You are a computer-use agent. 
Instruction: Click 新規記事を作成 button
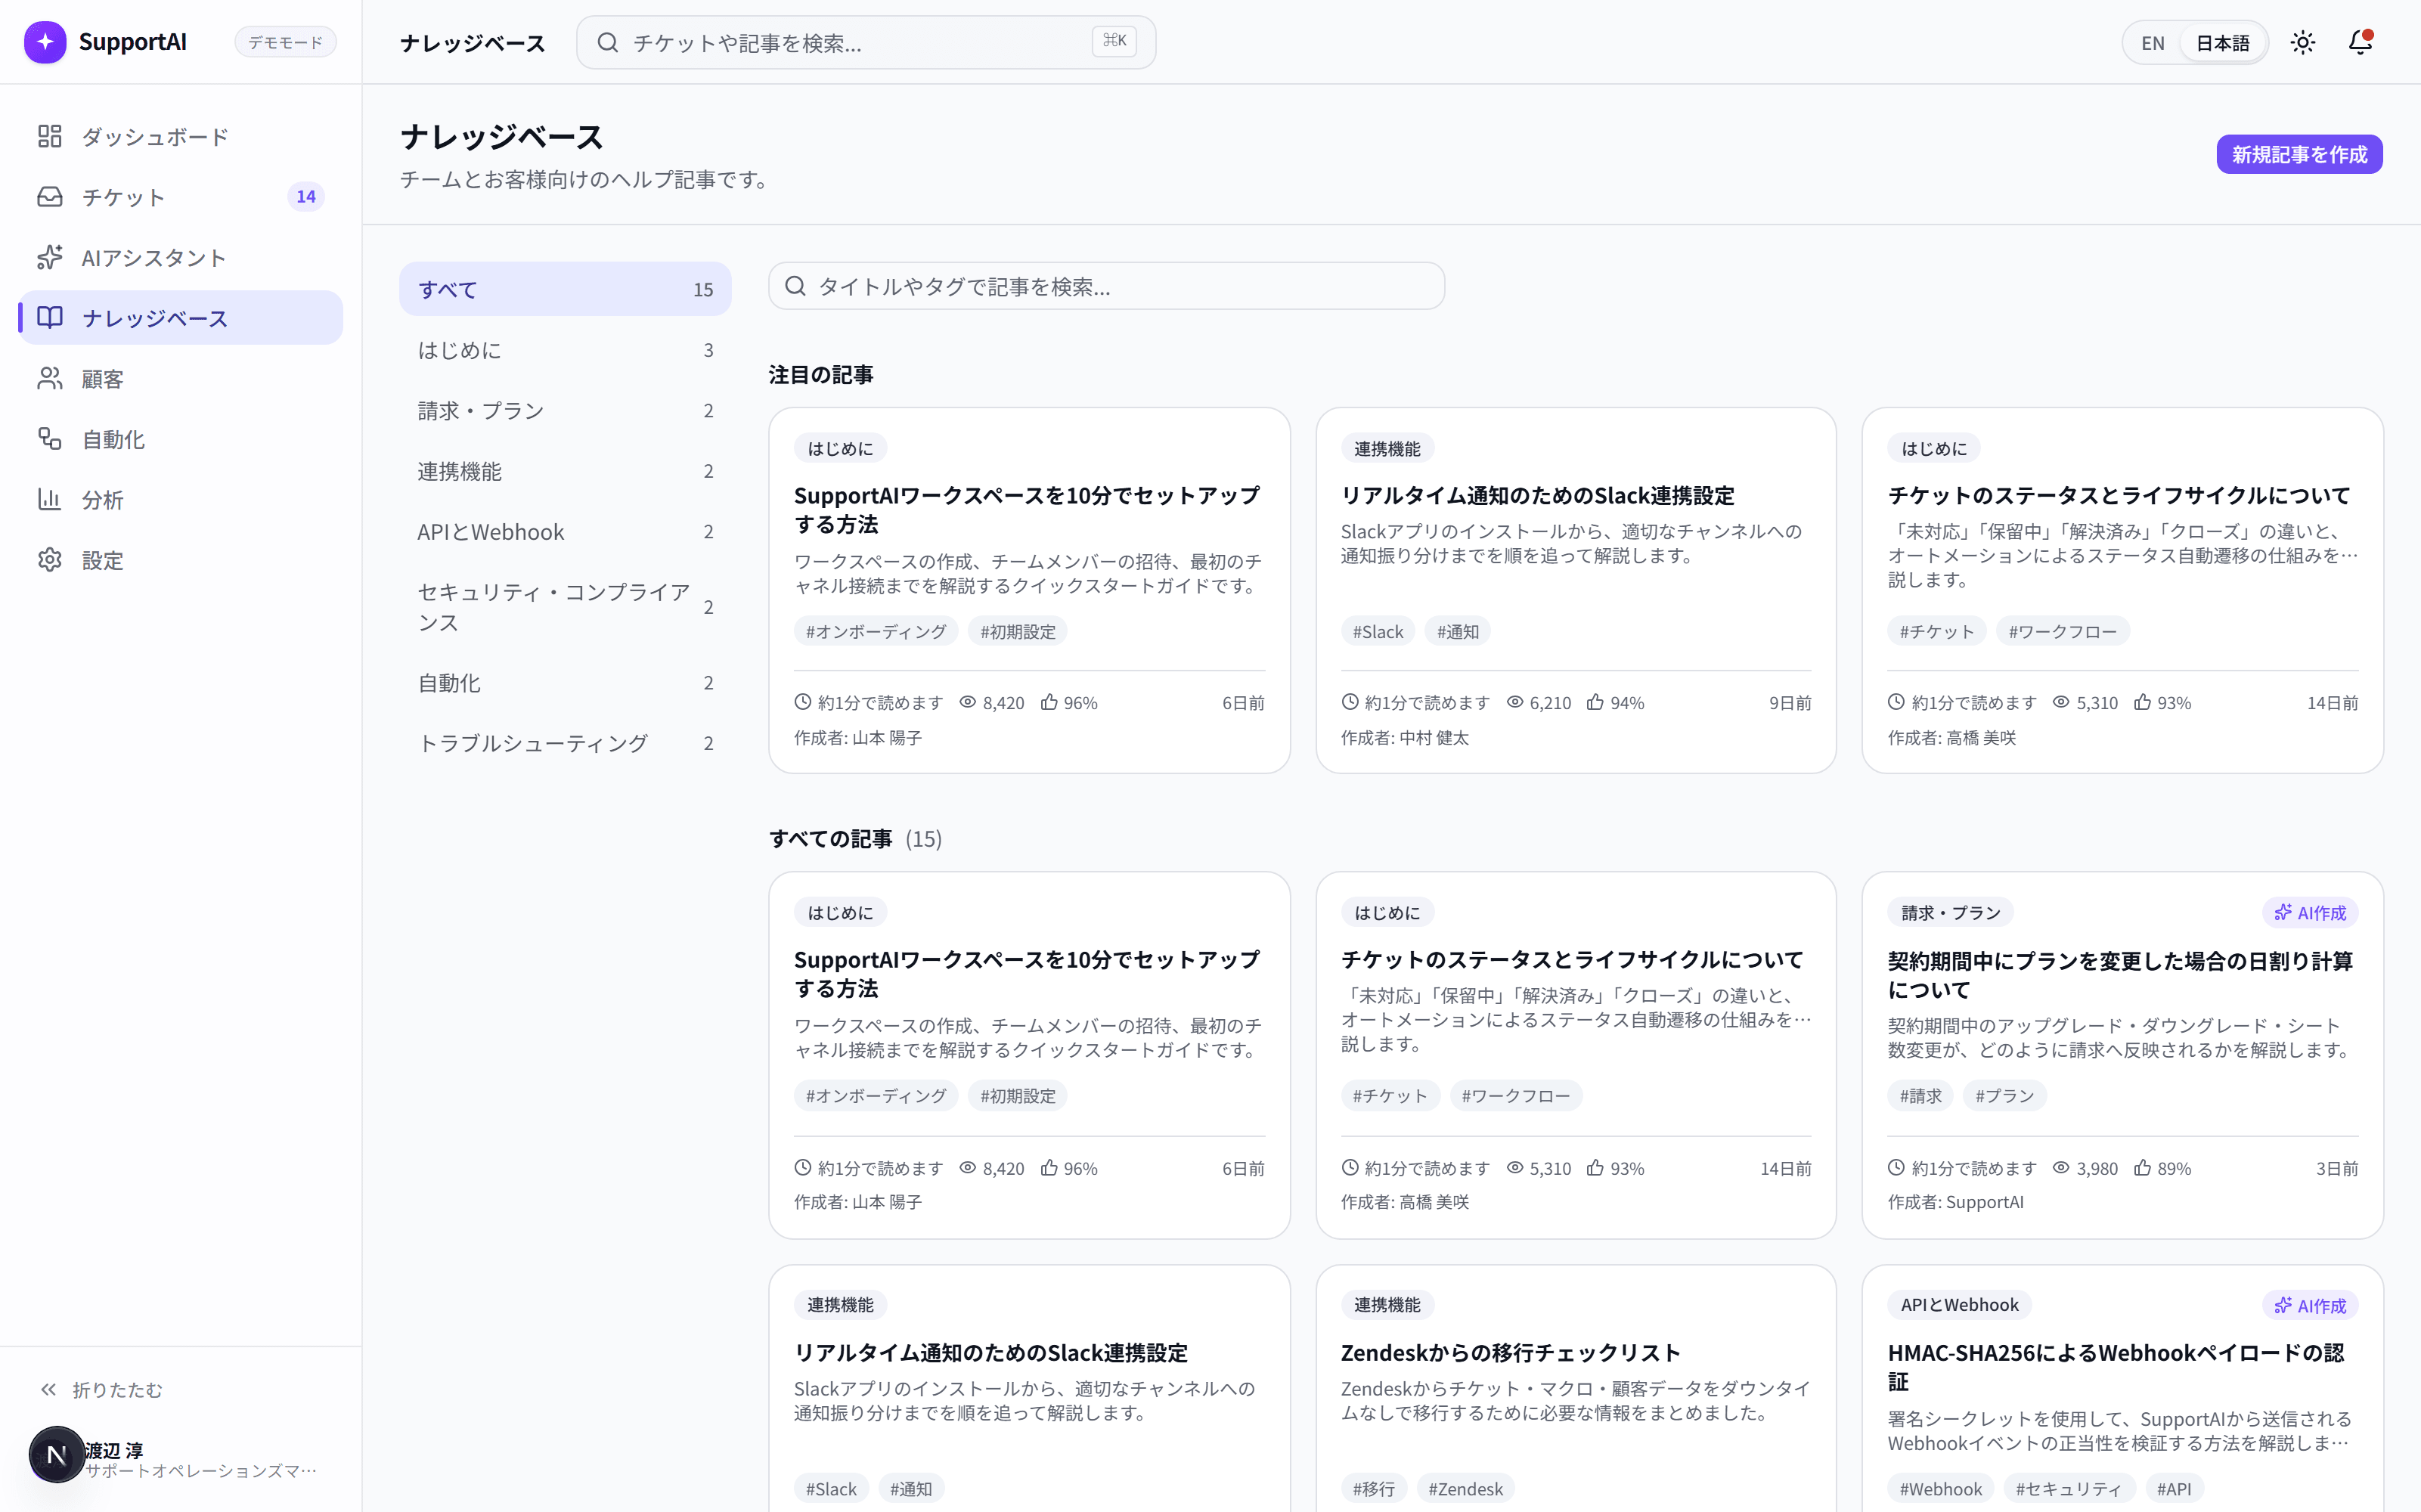point(2299,154)
